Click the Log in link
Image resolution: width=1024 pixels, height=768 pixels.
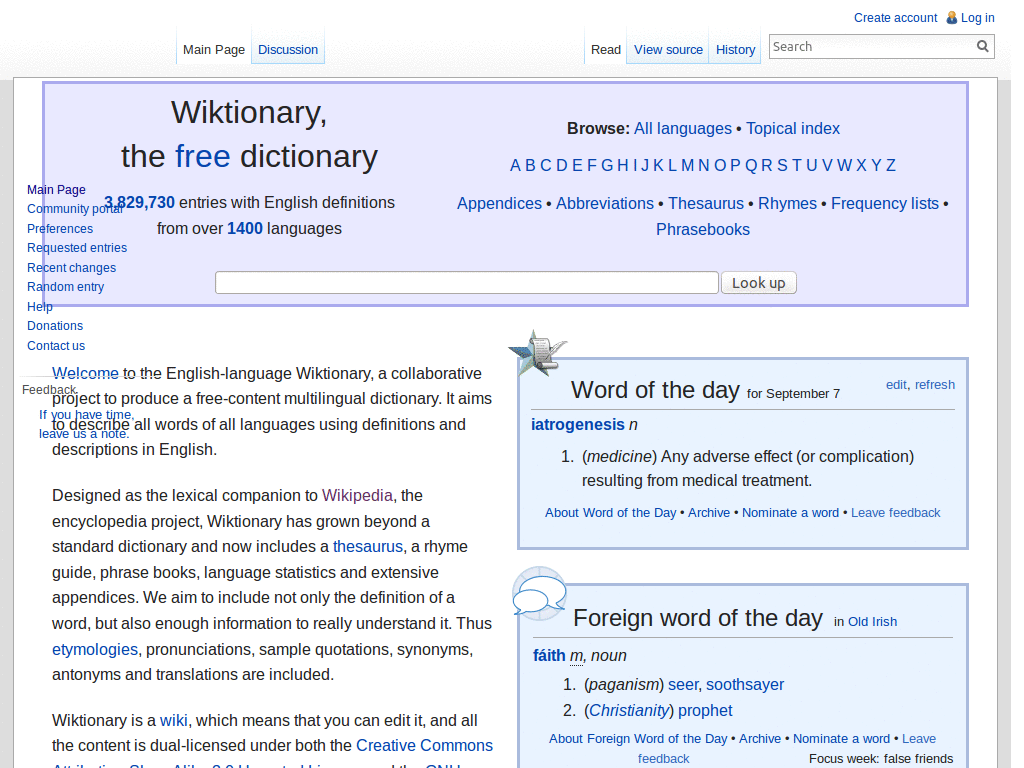pos(978,18)
